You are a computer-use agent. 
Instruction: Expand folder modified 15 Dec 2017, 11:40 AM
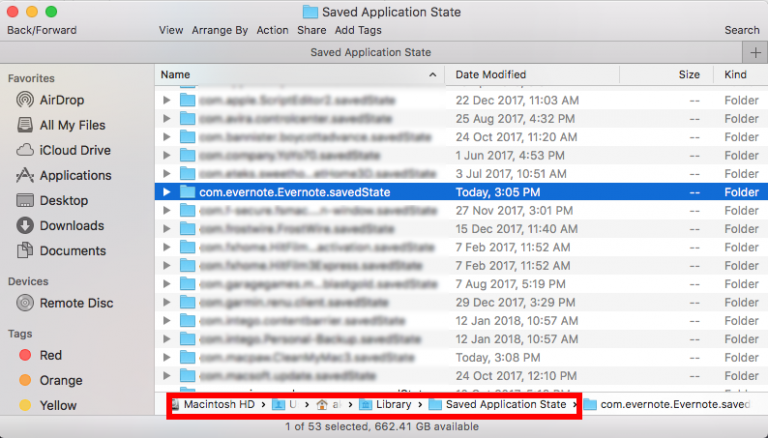[x=167, y=229]
